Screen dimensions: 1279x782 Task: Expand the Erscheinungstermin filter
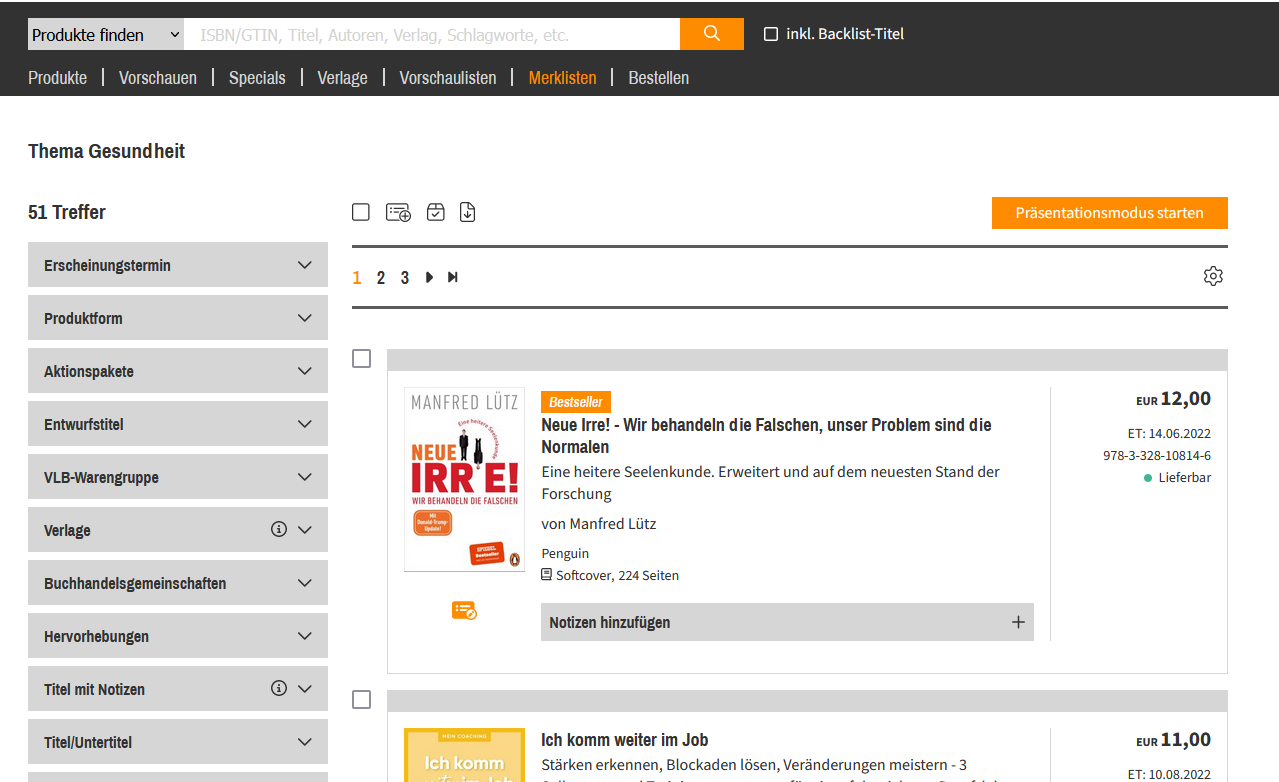point(178,265)
